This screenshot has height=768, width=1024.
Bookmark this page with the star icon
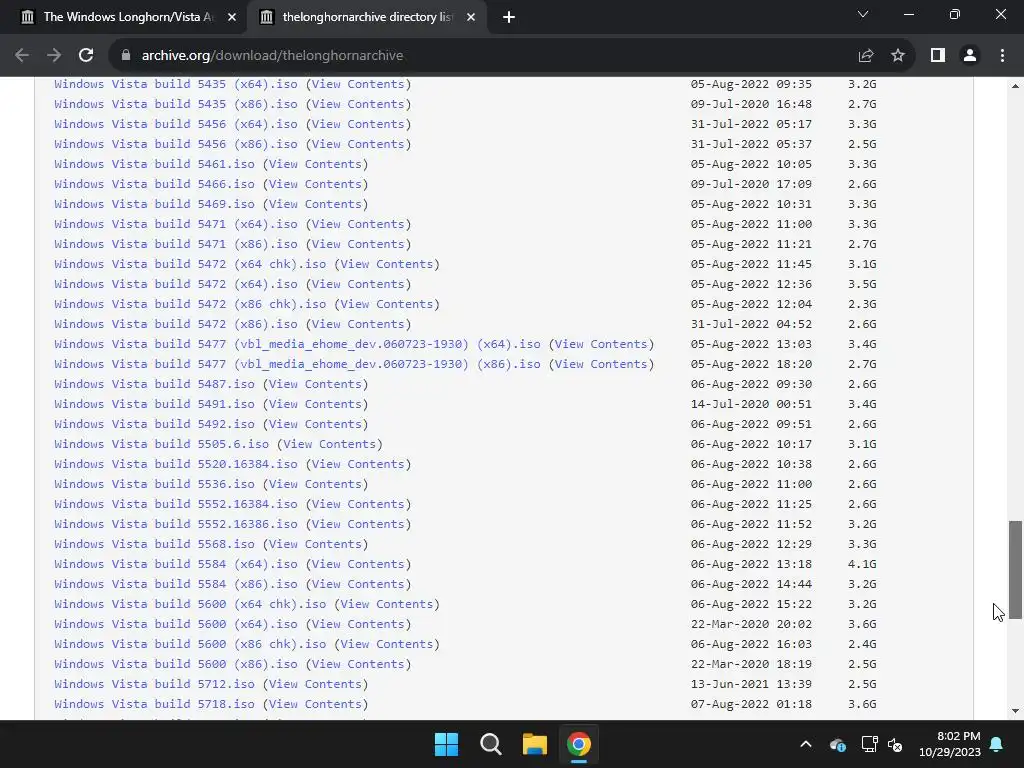pyautogui.click(x=898, y=56)
